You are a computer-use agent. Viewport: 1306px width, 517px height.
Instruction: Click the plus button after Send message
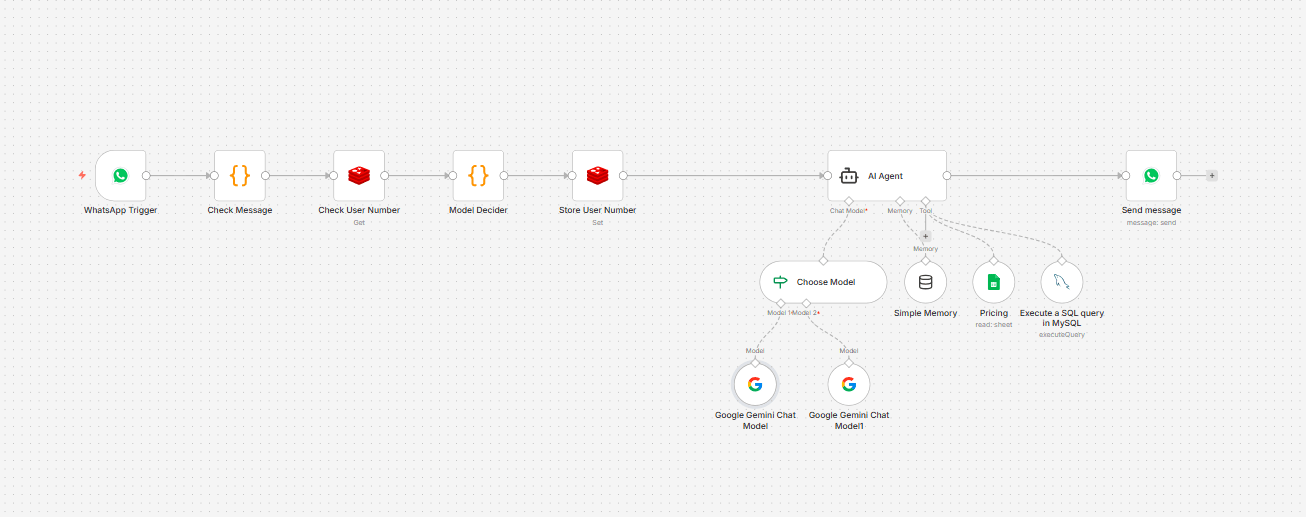(1212, 176)
